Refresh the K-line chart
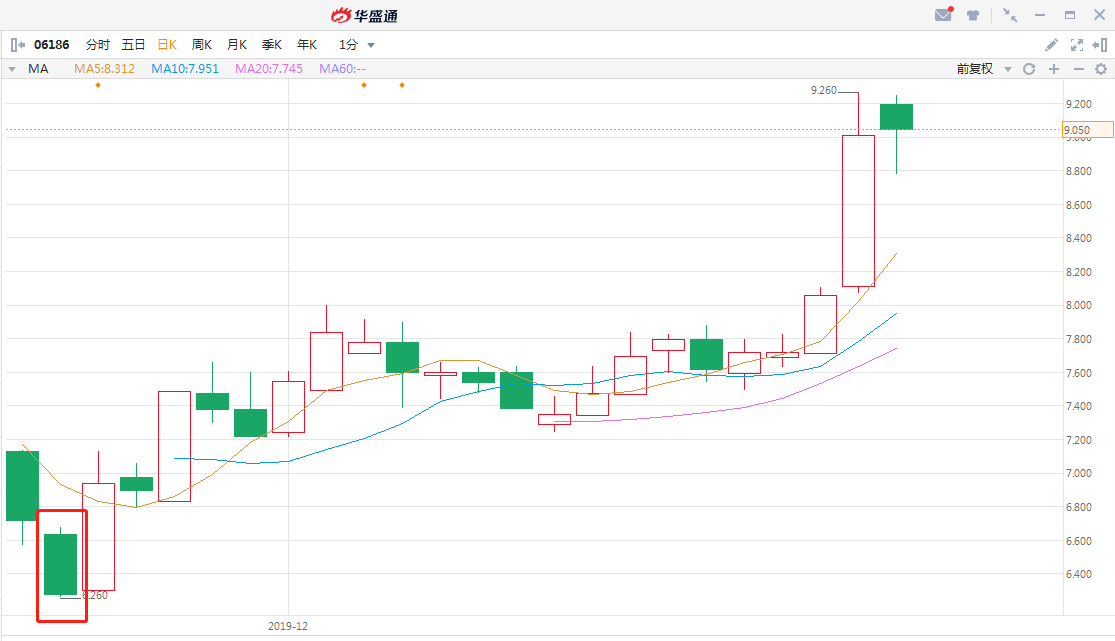1115x641 pixels. click(1029, 69)
